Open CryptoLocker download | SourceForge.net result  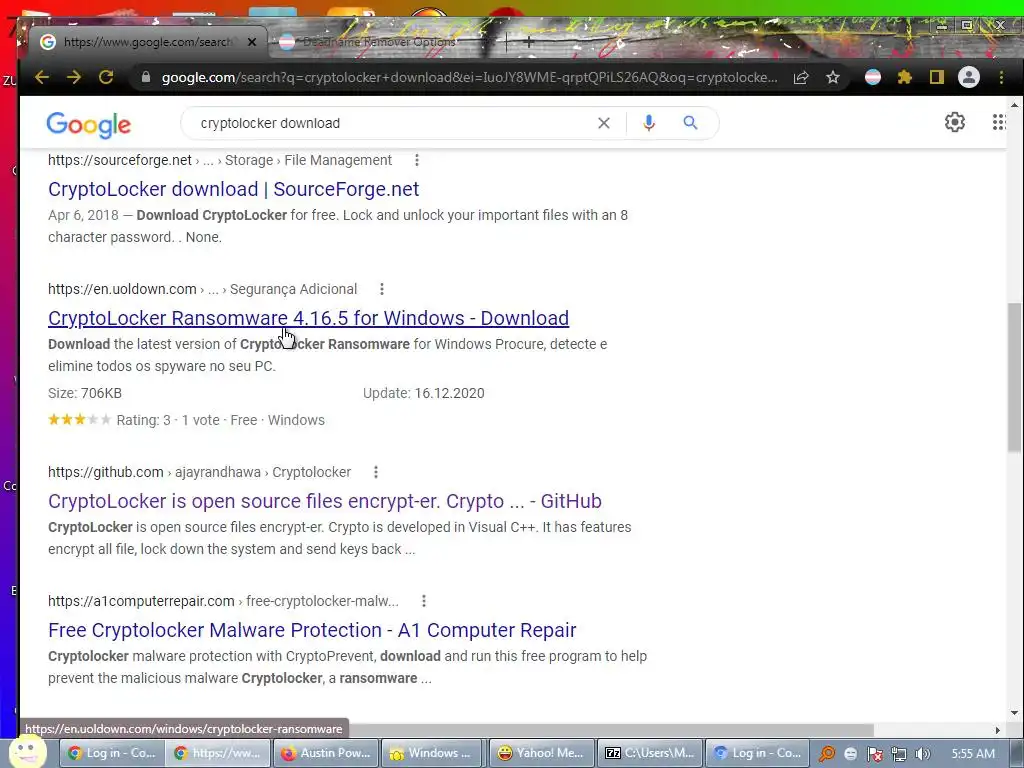tap(233, 189)
